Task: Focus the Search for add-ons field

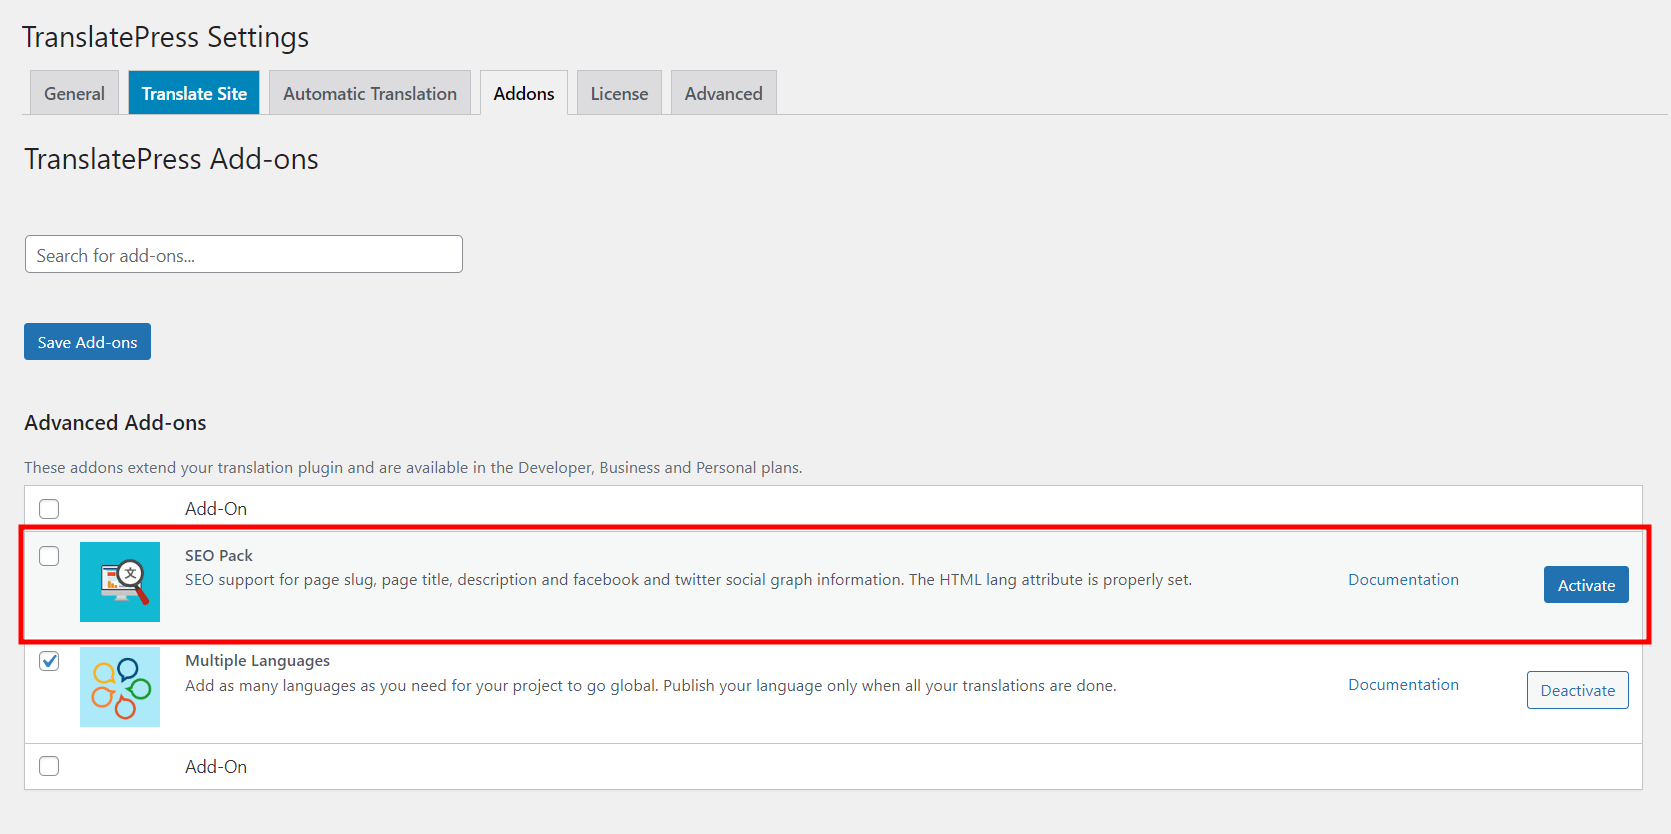Action: click(244, 254)
